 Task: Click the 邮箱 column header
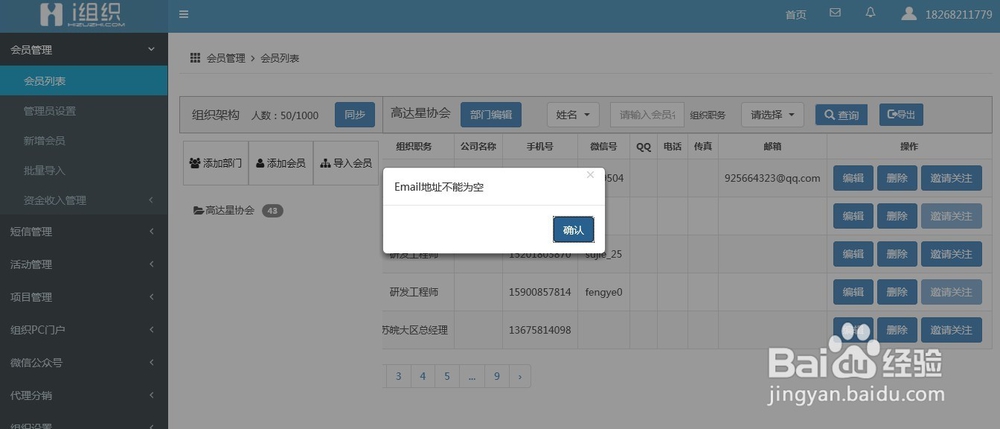(772, 147)
